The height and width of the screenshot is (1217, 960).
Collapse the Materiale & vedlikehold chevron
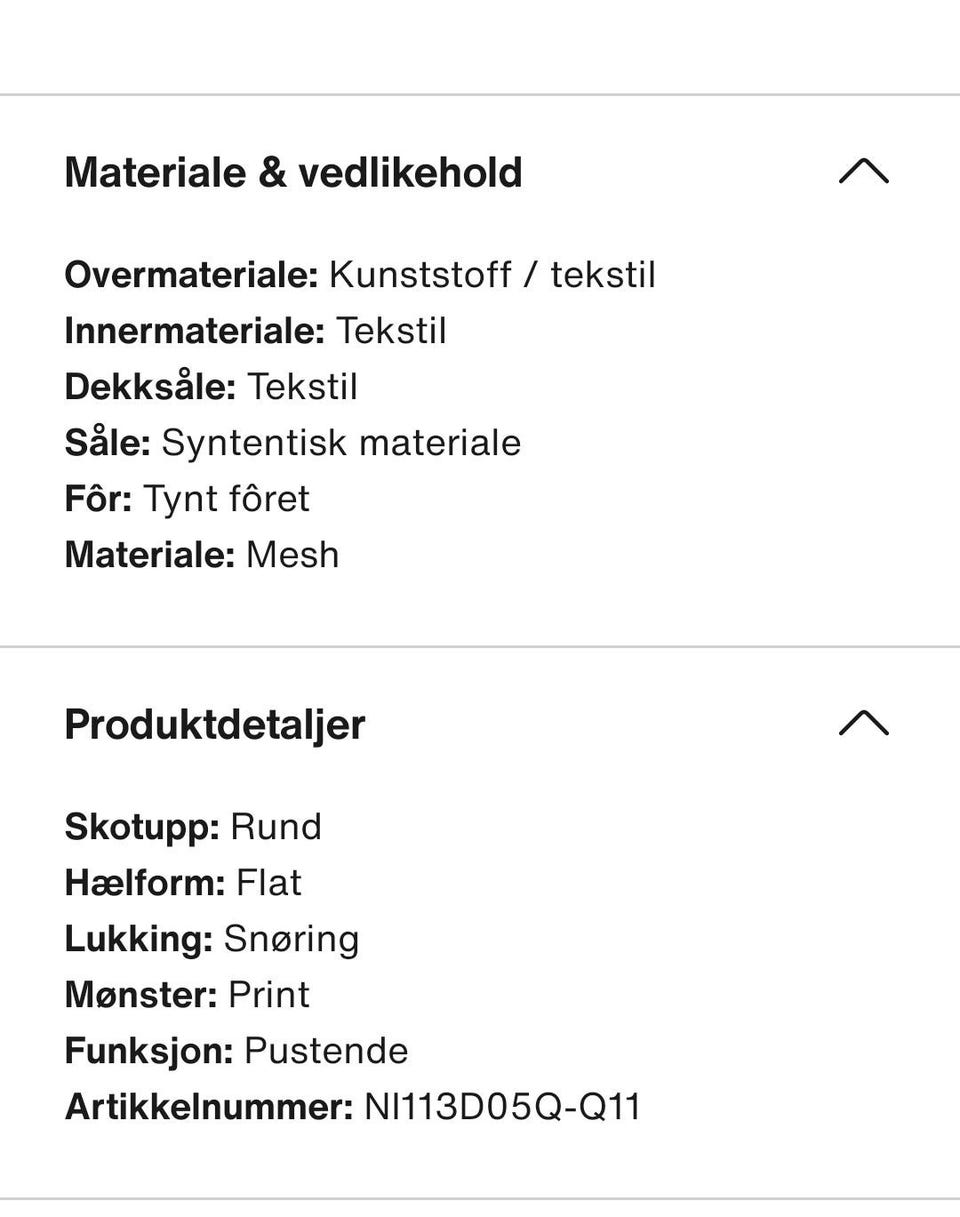[x=863, y=172]
